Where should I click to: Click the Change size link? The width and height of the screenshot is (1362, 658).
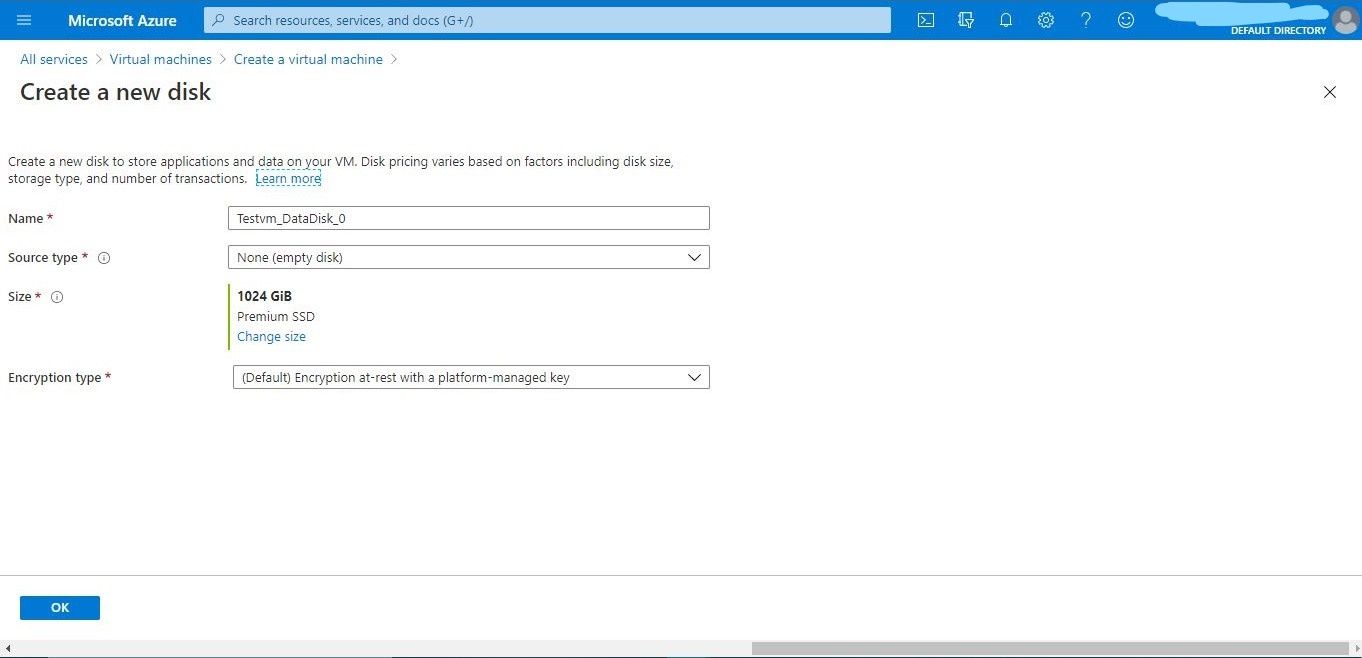[x=271, y=336]
